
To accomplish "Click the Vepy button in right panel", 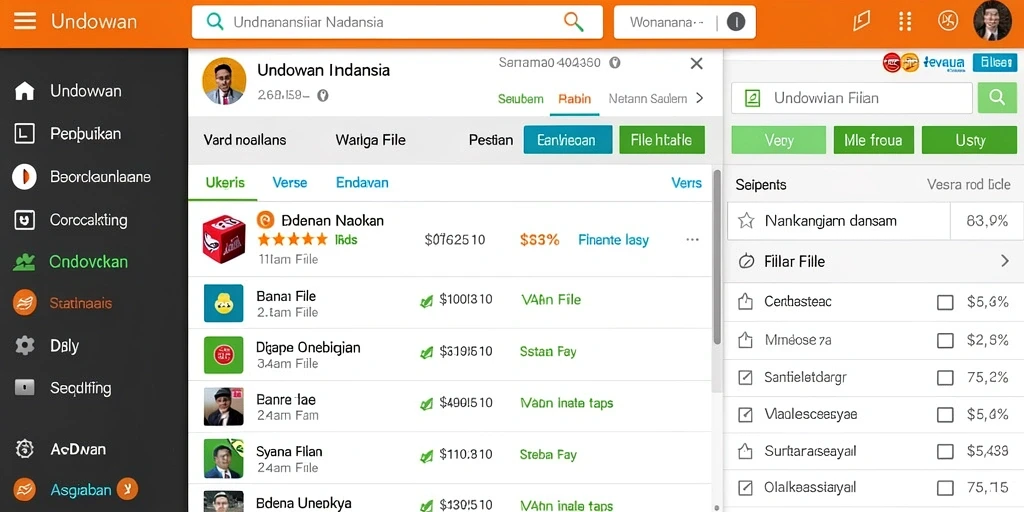I will 779,140.
